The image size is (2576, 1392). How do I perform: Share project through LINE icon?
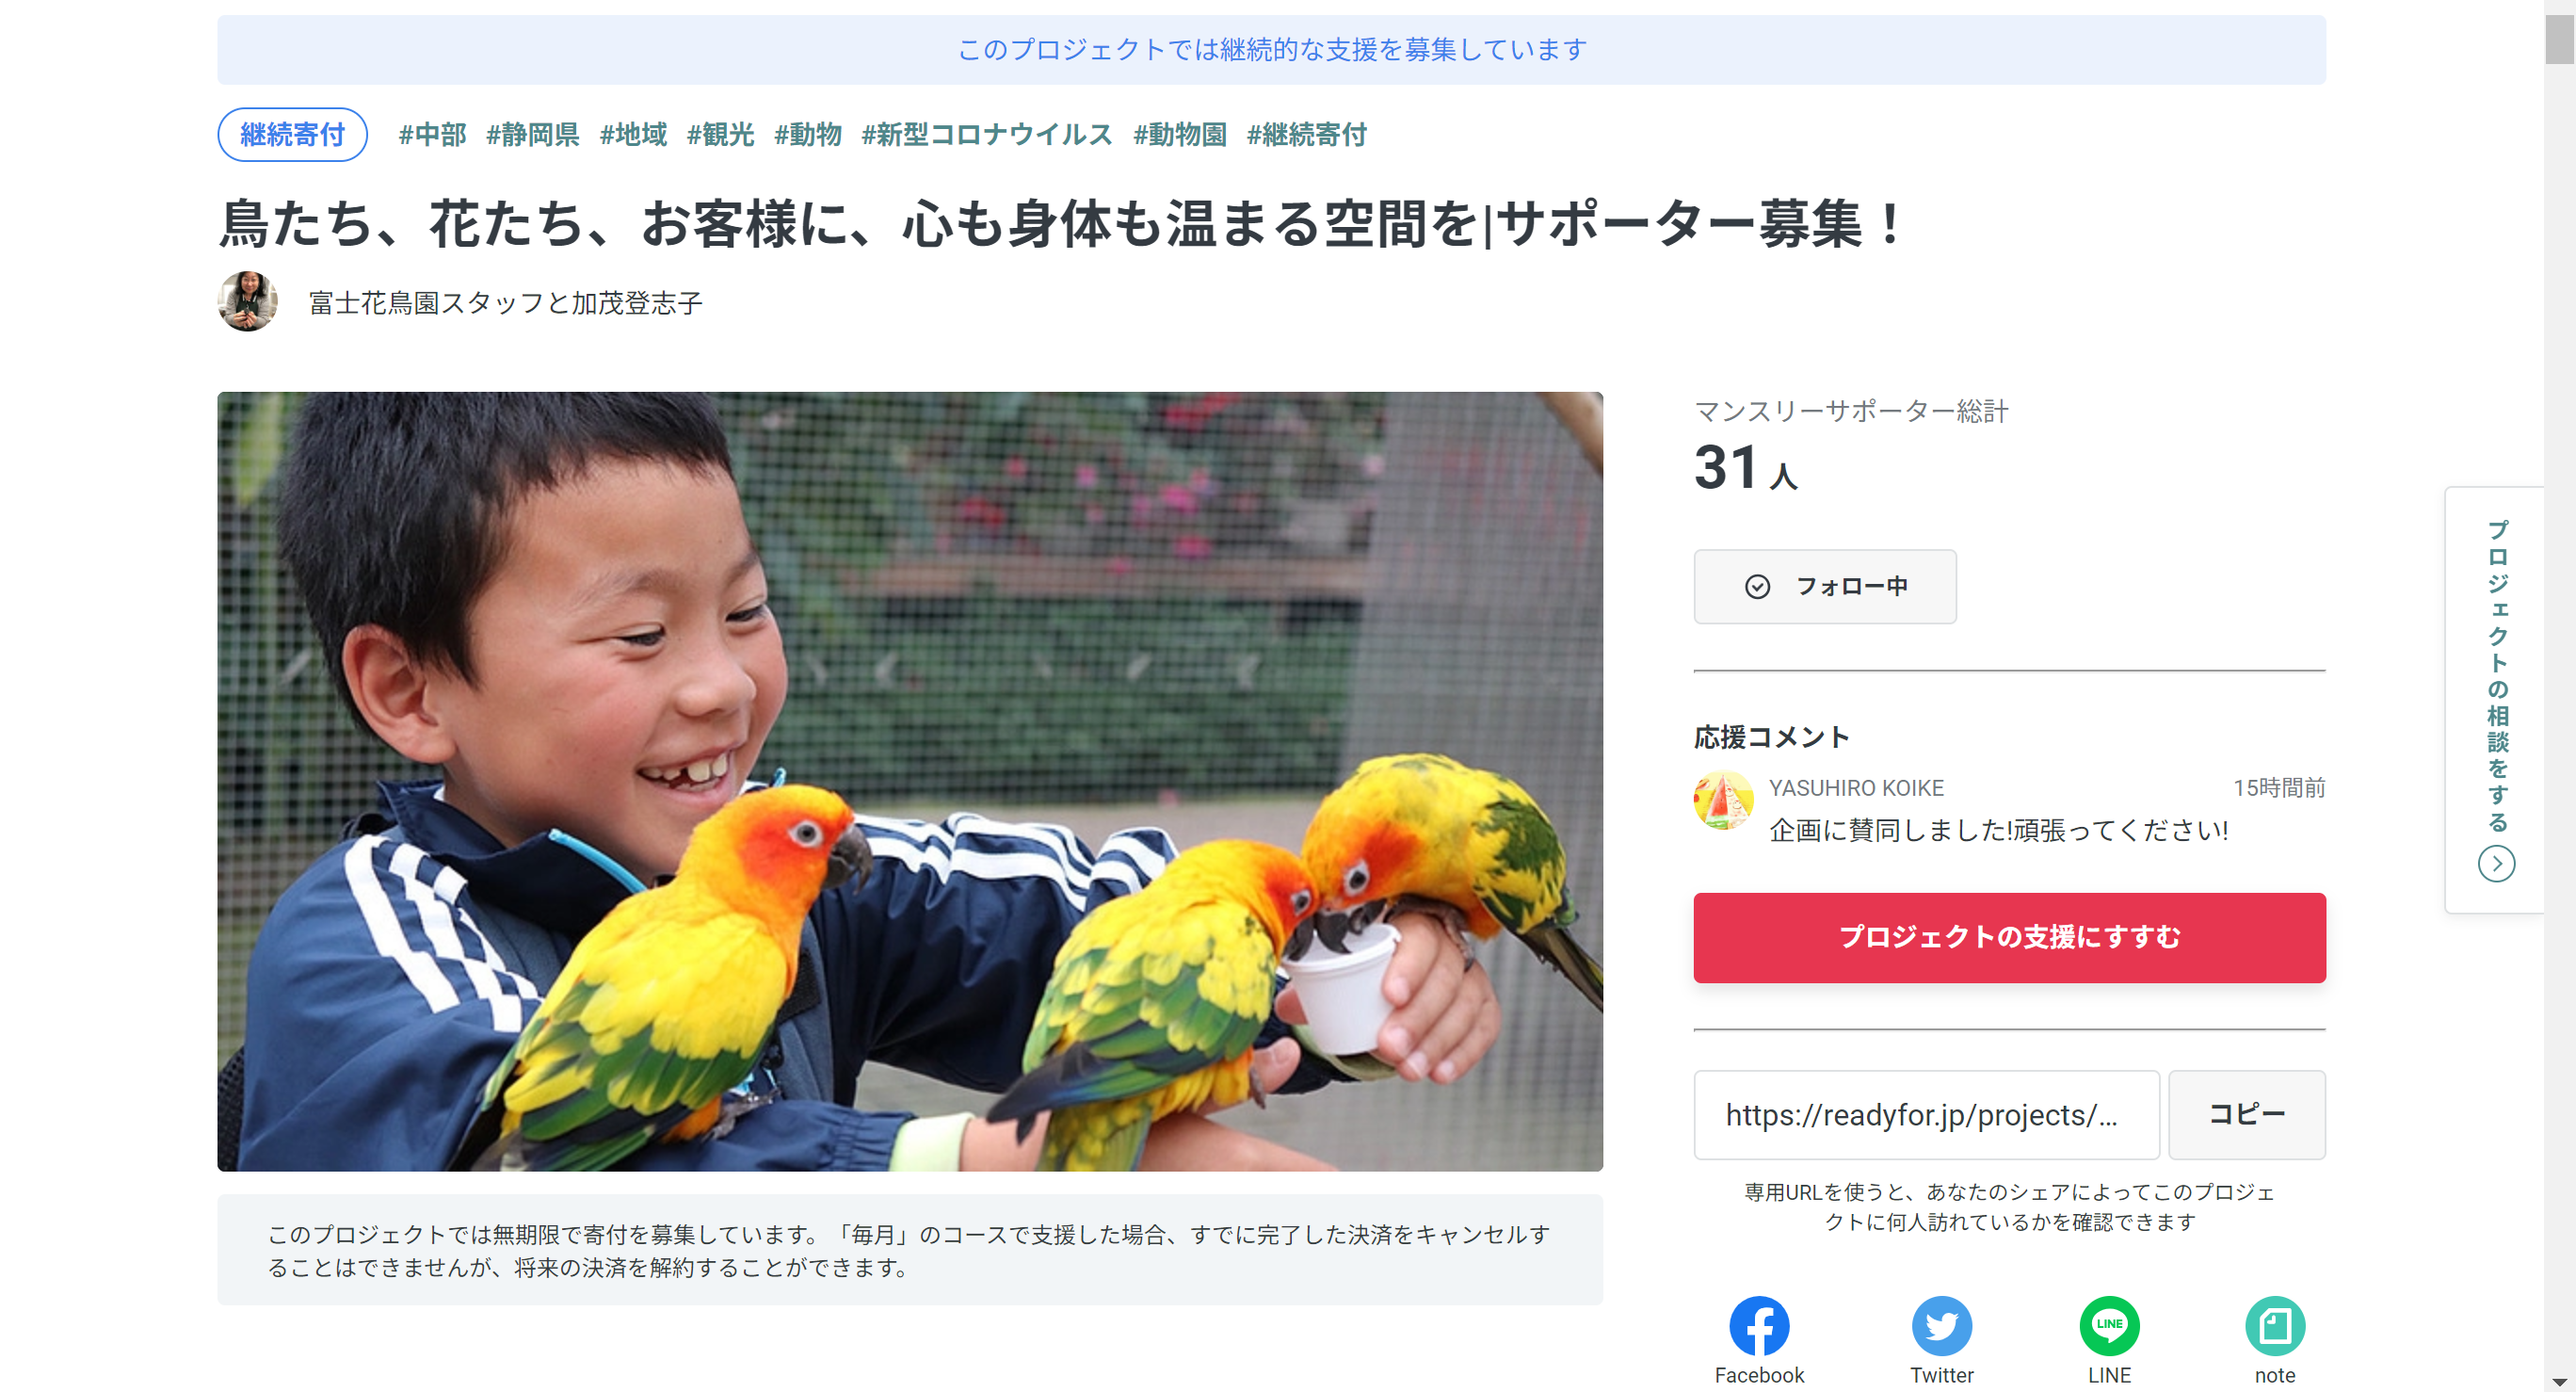coord(2109,1325)
